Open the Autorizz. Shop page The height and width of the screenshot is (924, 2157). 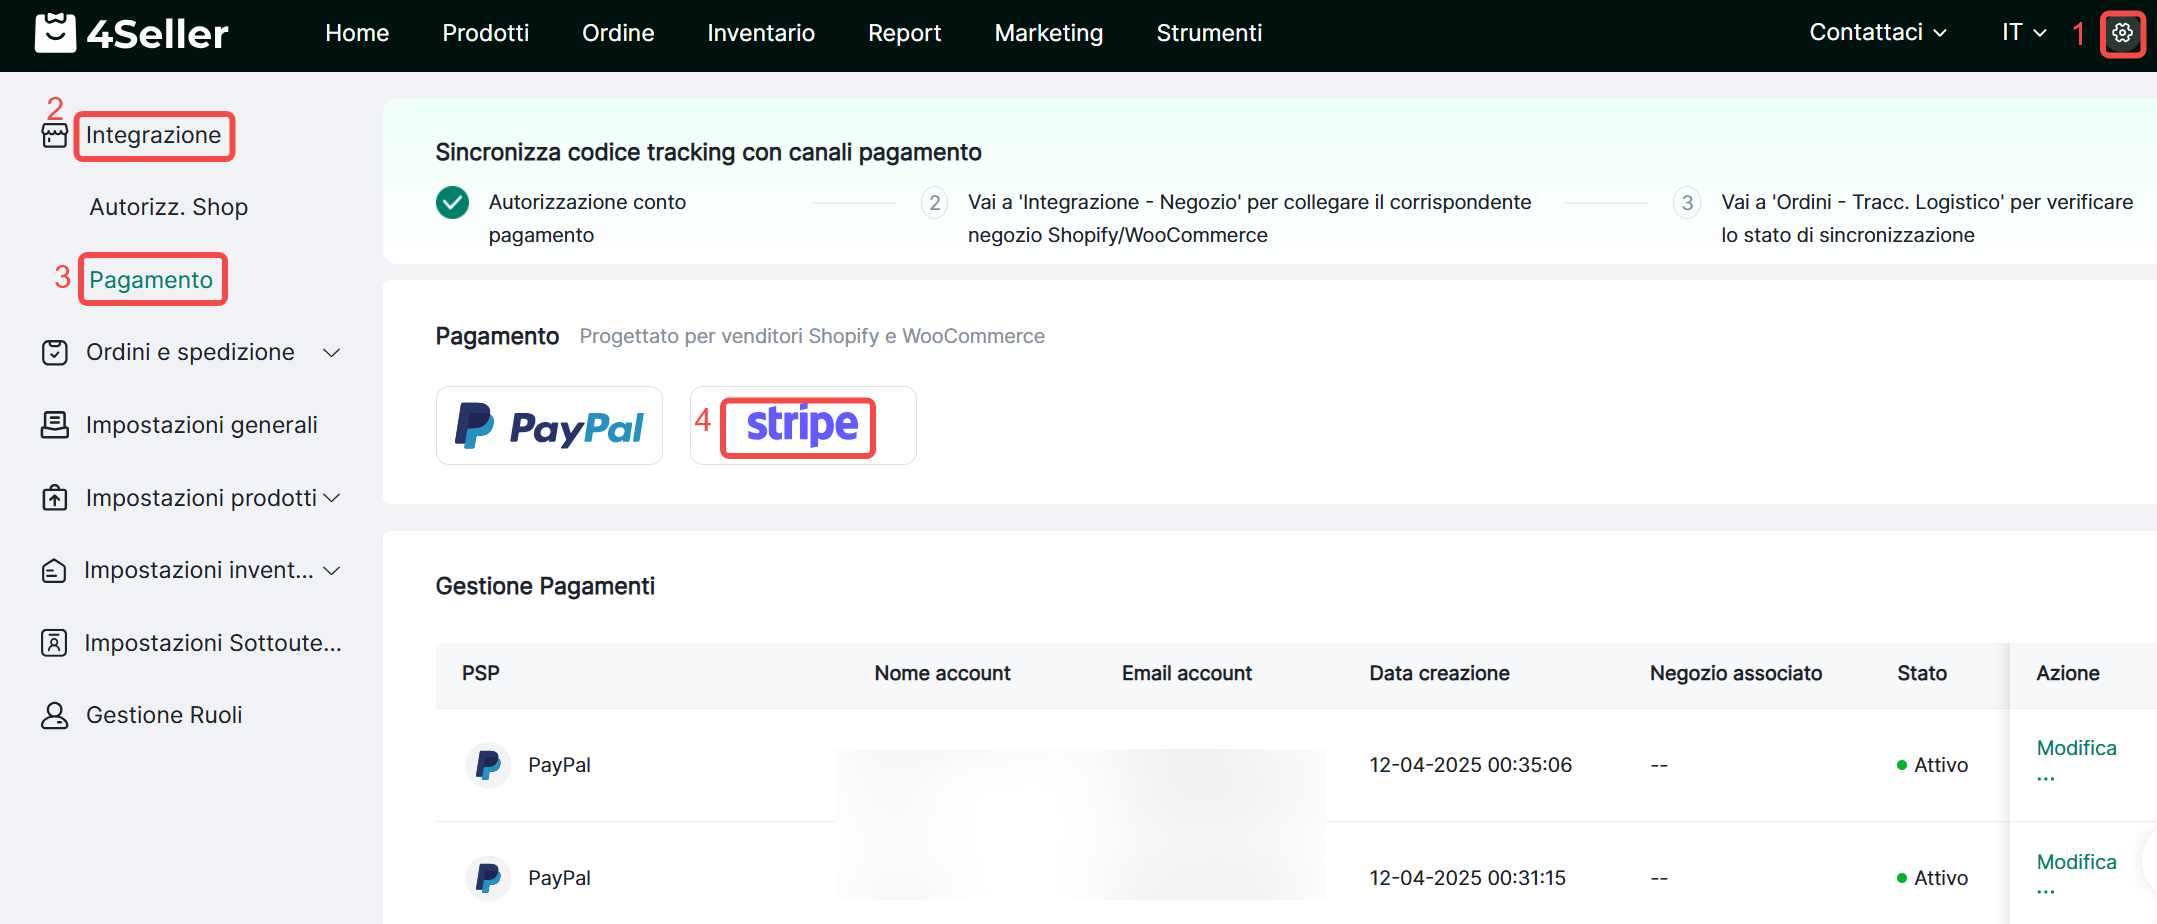point(168,207)
